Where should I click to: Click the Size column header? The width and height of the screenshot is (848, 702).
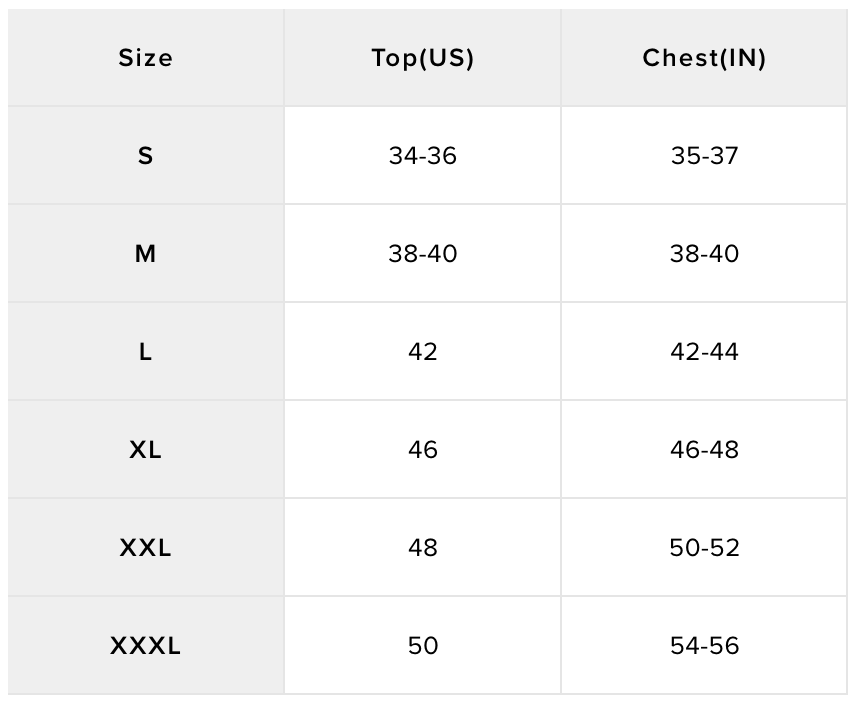[145, 58]
